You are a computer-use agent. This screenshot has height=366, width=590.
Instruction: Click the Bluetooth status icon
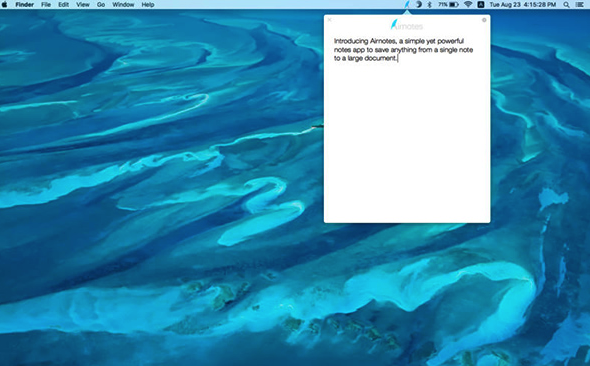click(x=429, y=5)
